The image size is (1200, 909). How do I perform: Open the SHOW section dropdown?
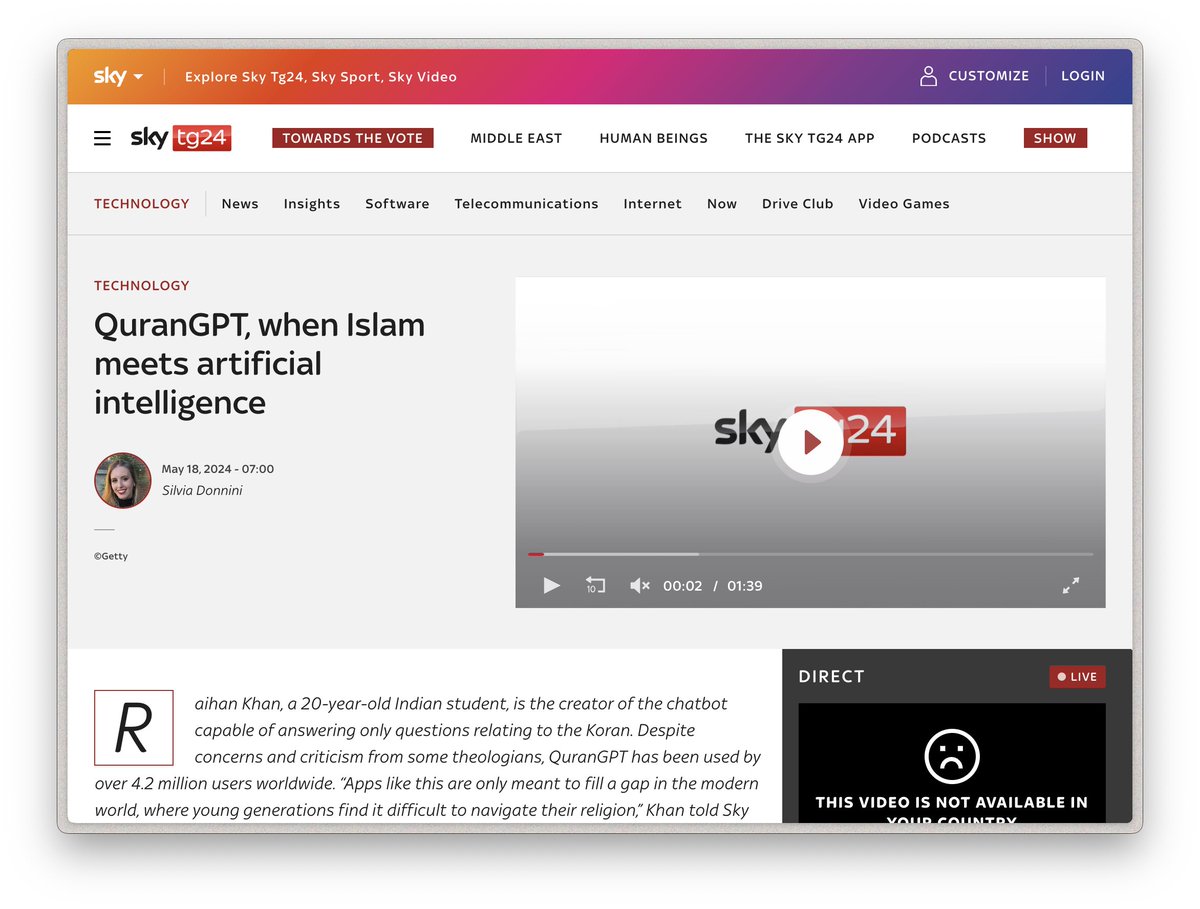1054,138
